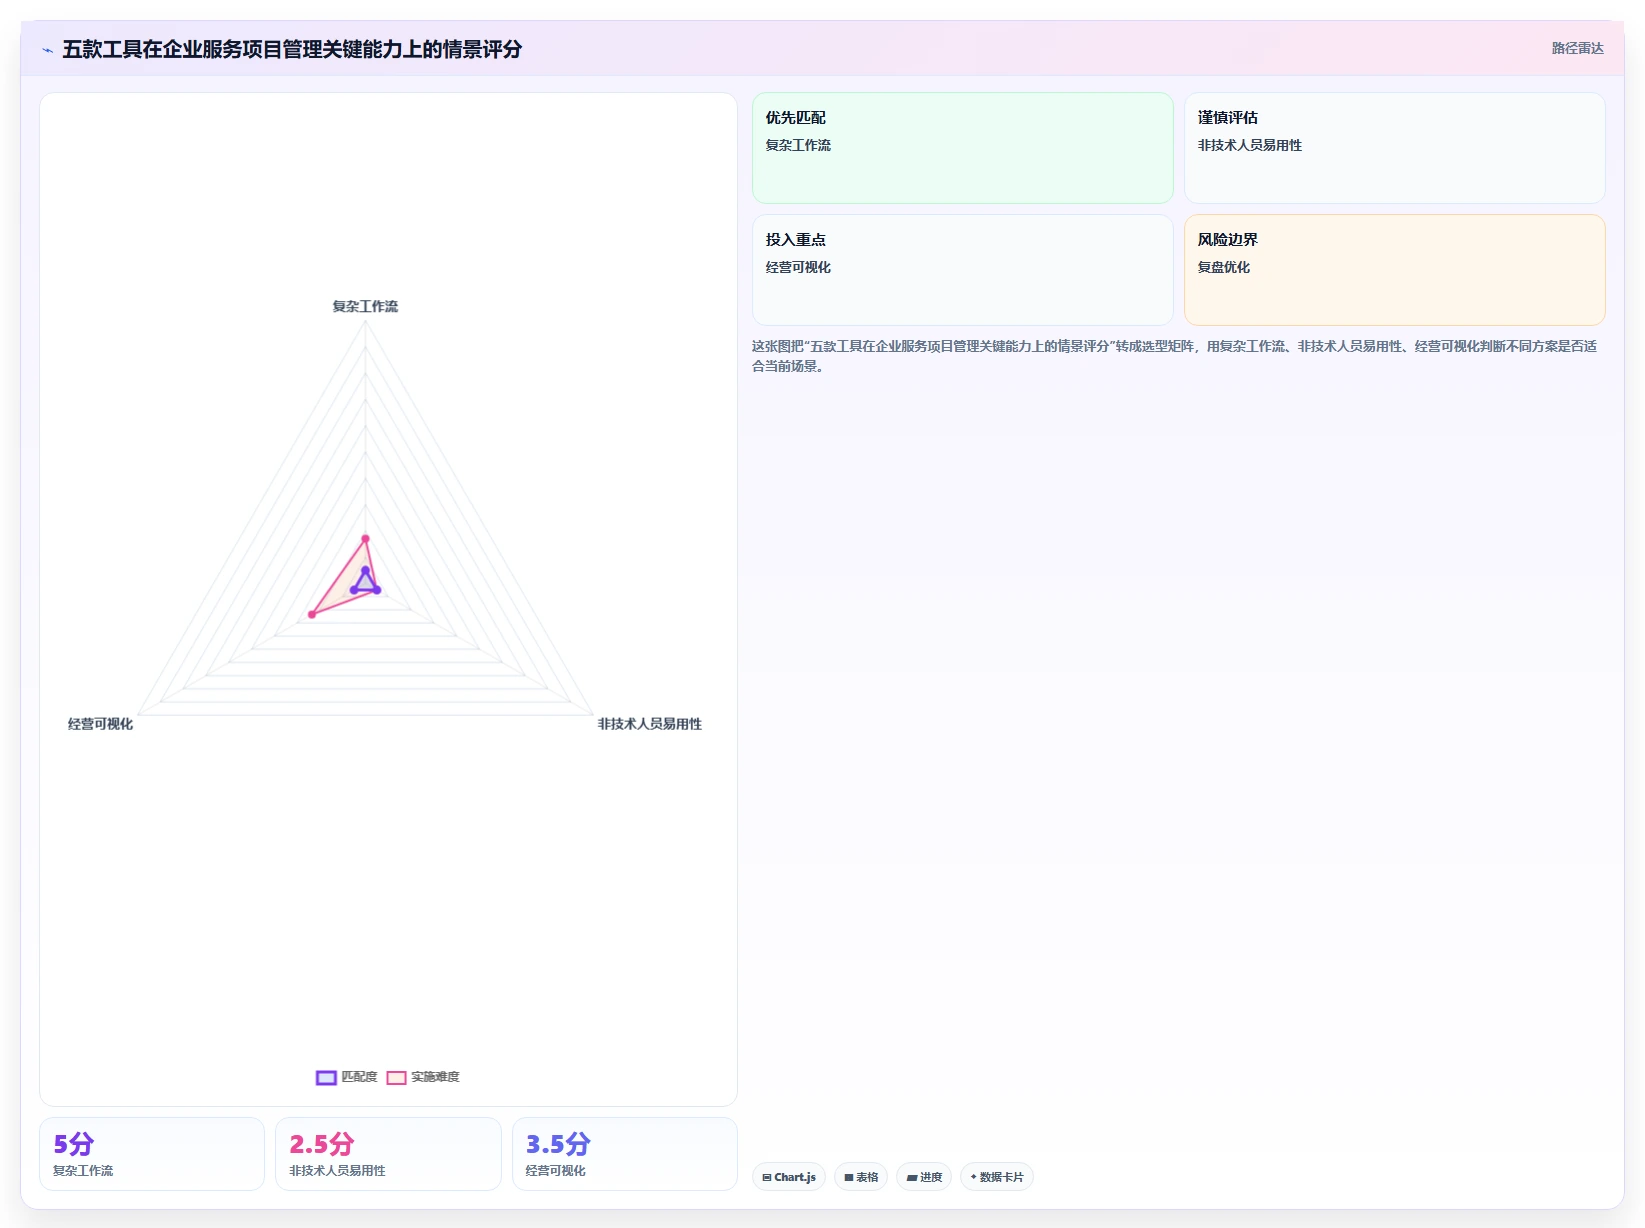The width and height of the screenshot is (1645, 1228).
Task: Open the 谨慎评估 card
Action: [1394, 148]
